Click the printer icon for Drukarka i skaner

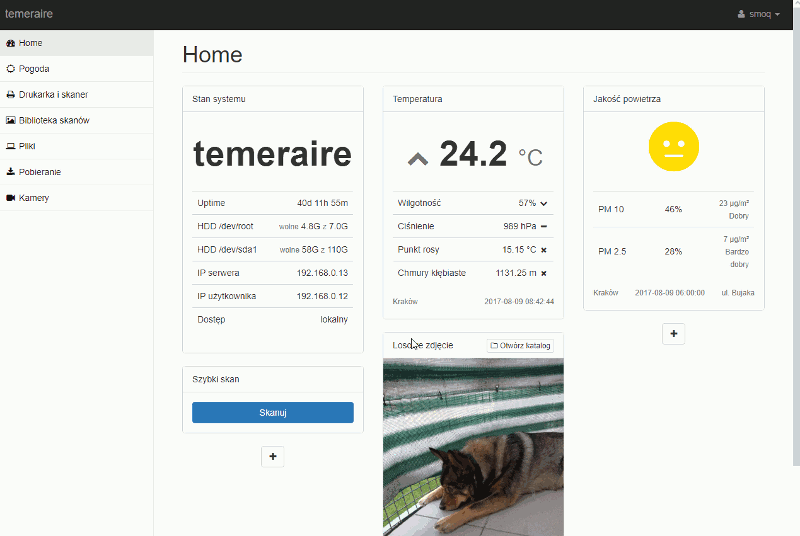point(11,95)
